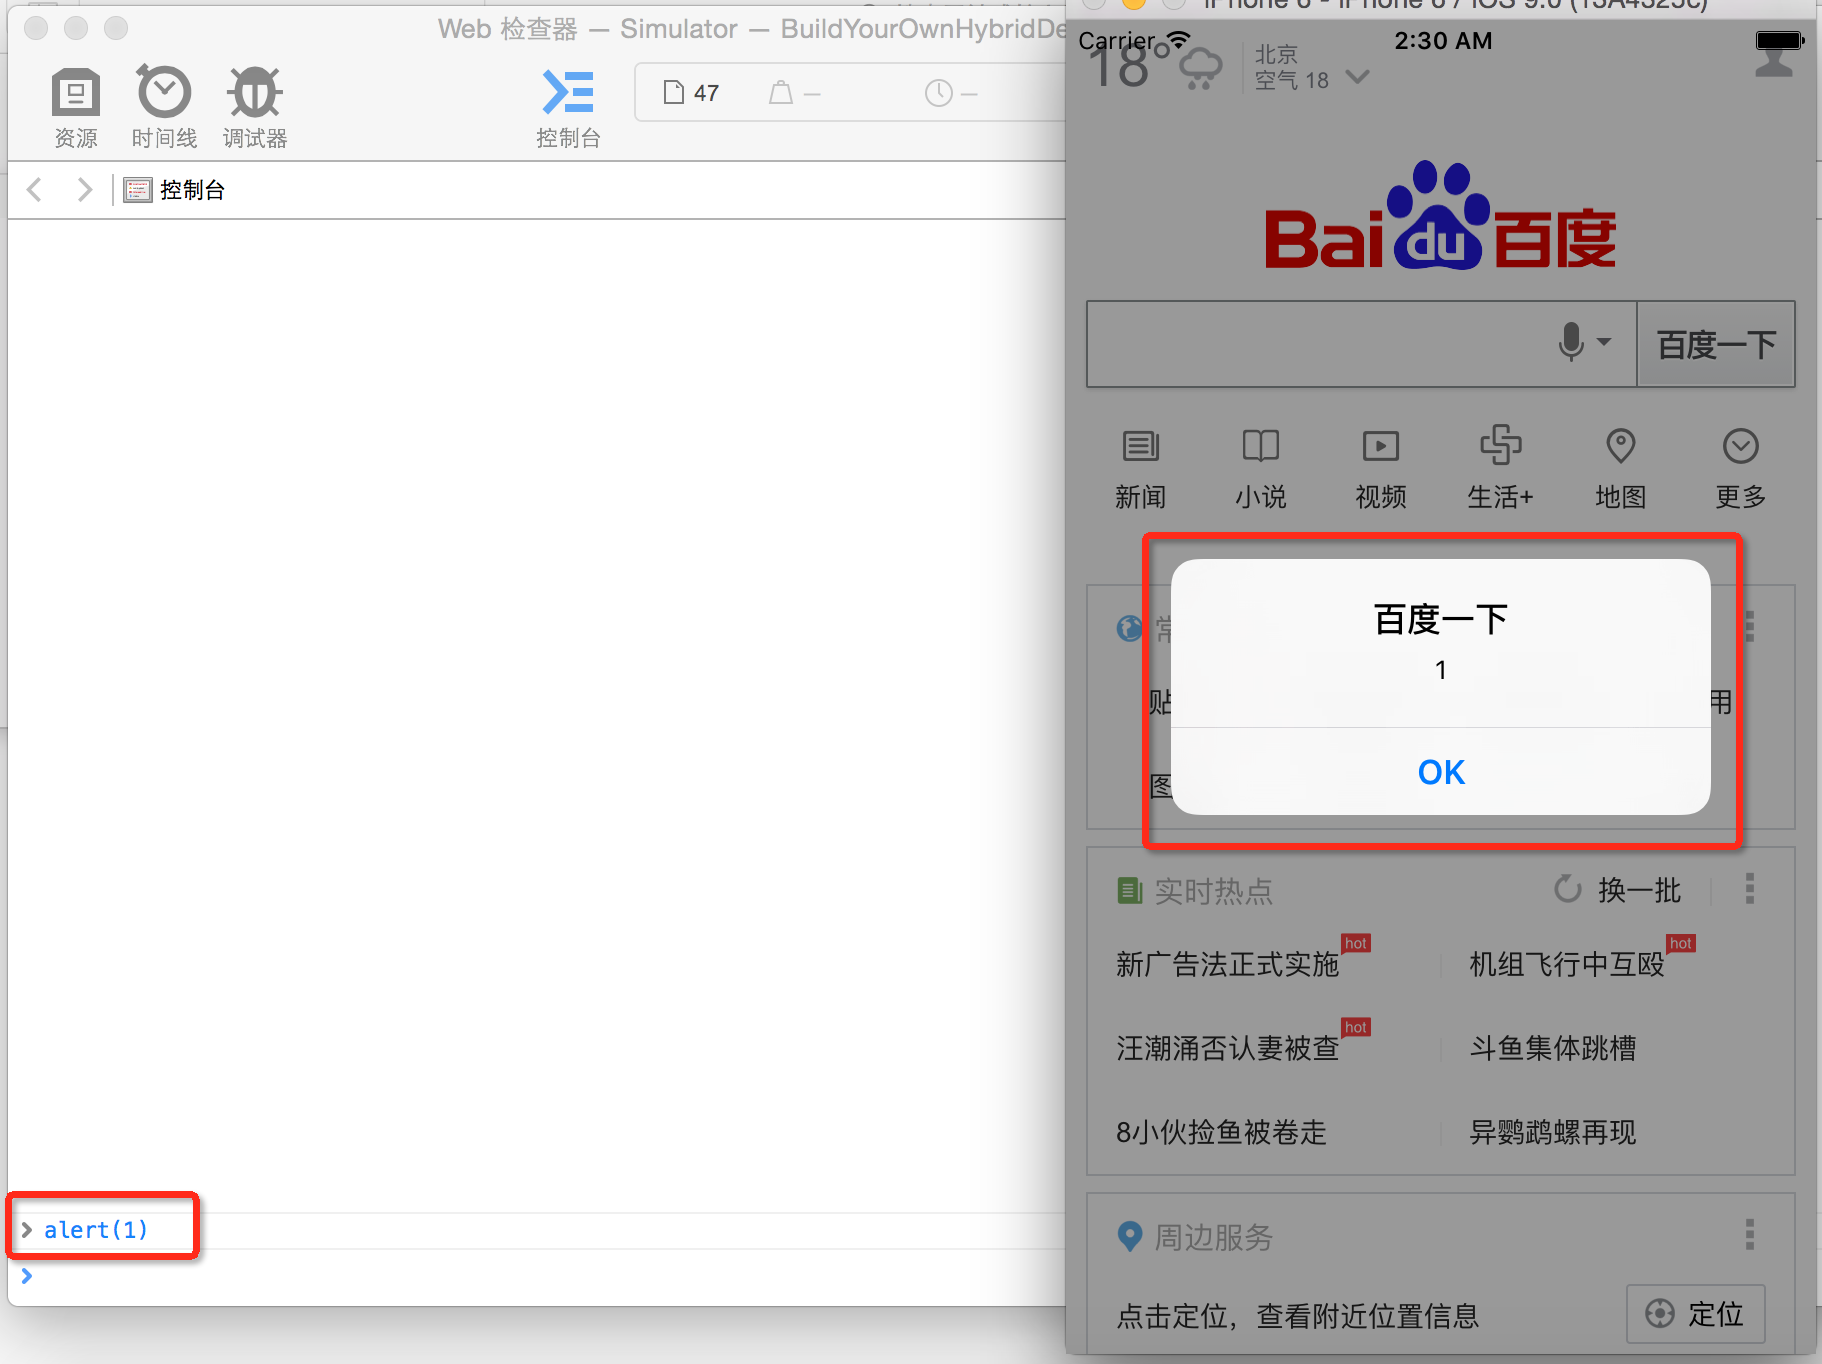Open 新广告法正式实施 news link

click(1228, 964)
